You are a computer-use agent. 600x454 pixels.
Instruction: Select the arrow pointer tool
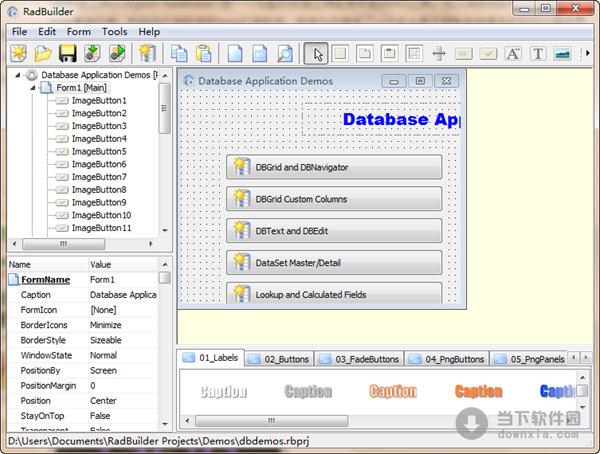[x=316, y=53]
